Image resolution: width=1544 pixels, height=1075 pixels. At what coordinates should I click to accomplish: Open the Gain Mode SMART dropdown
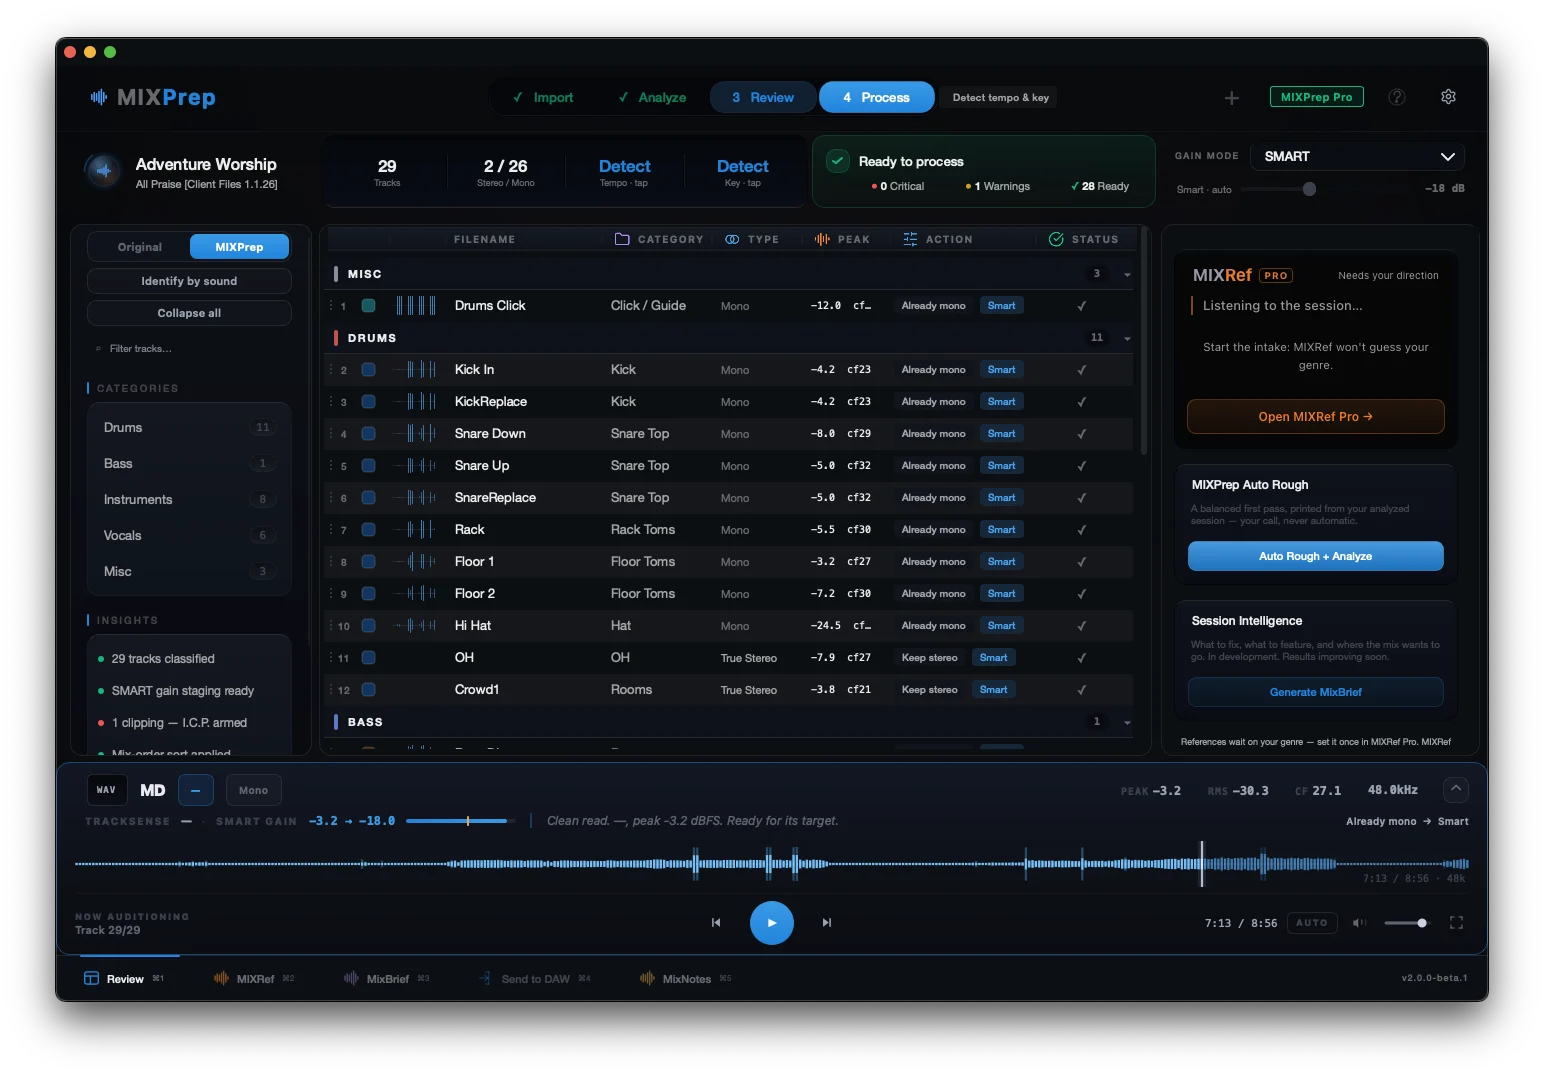pyautogui.click(x=1358, y=157)
